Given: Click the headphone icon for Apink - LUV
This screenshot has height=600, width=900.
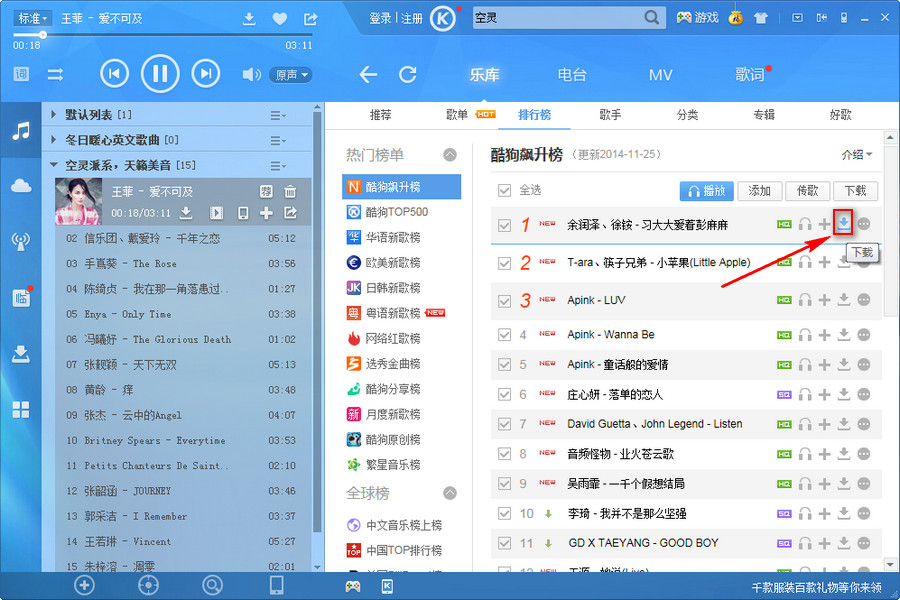Looking at the screenshot, I should (804, 300).
